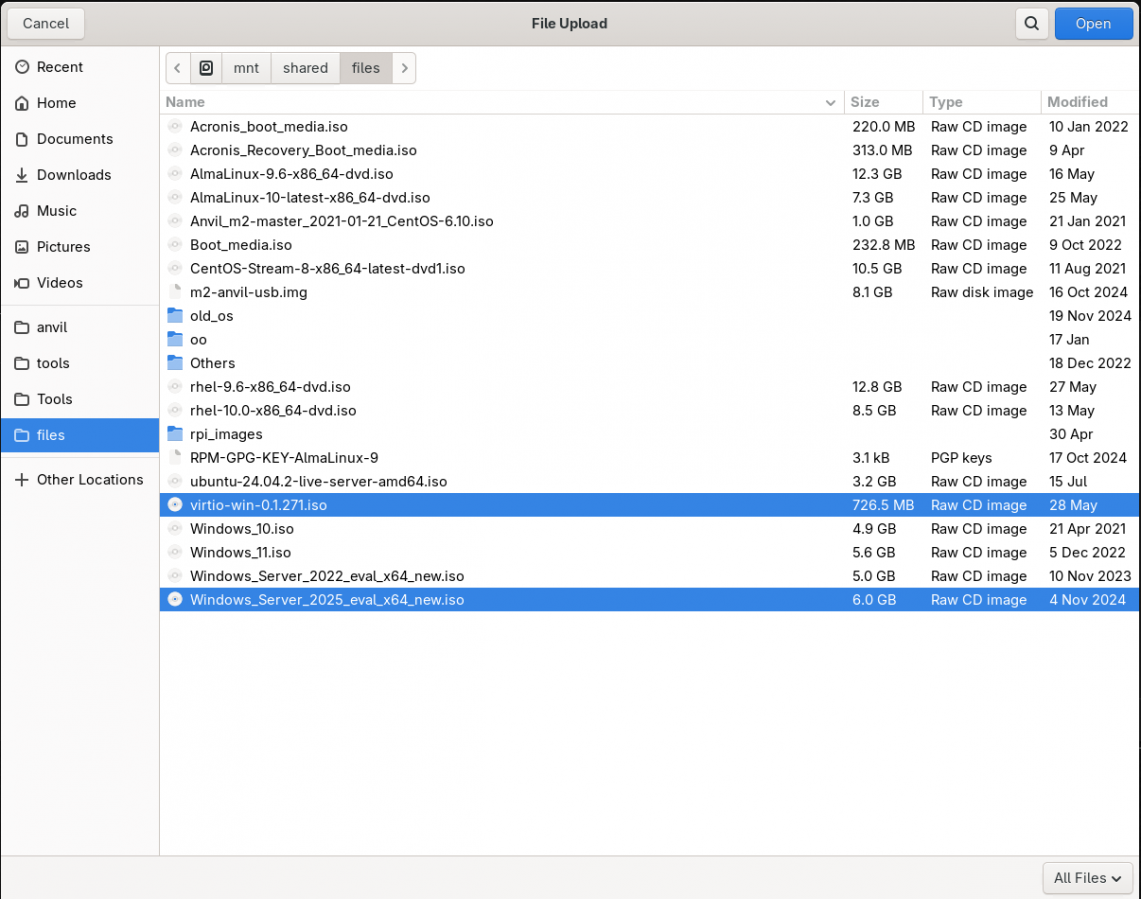Viewport: 1141px width, 899px height.
Task: Click the old_os folder icon
Action: click(x=175, y=316)
